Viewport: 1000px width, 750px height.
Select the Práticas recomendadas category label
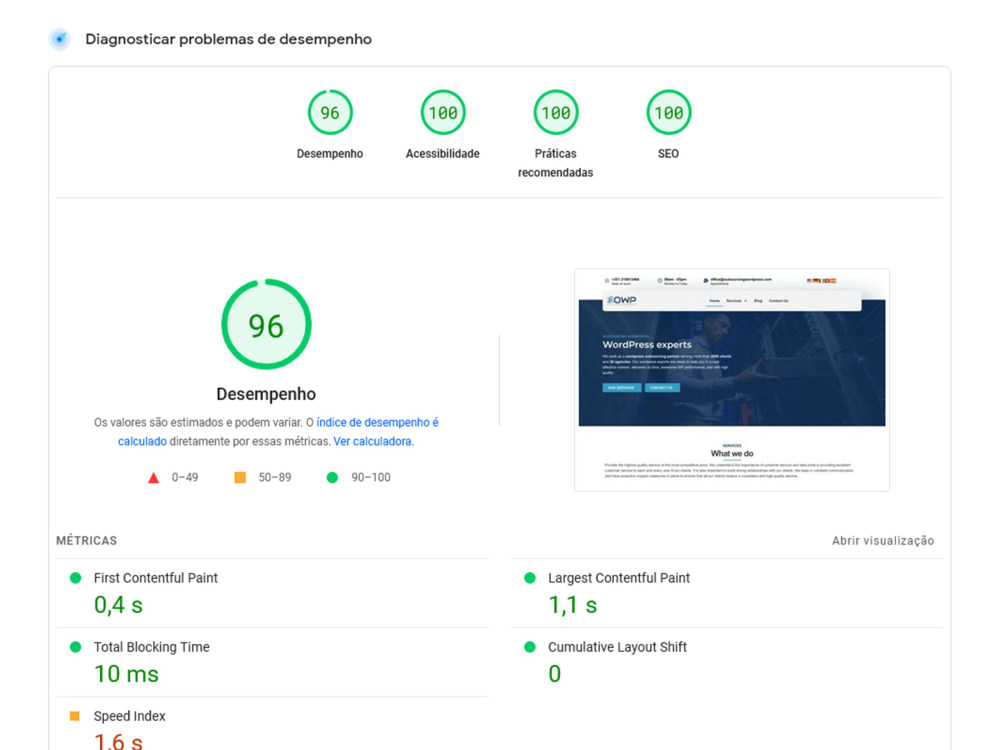555,163
